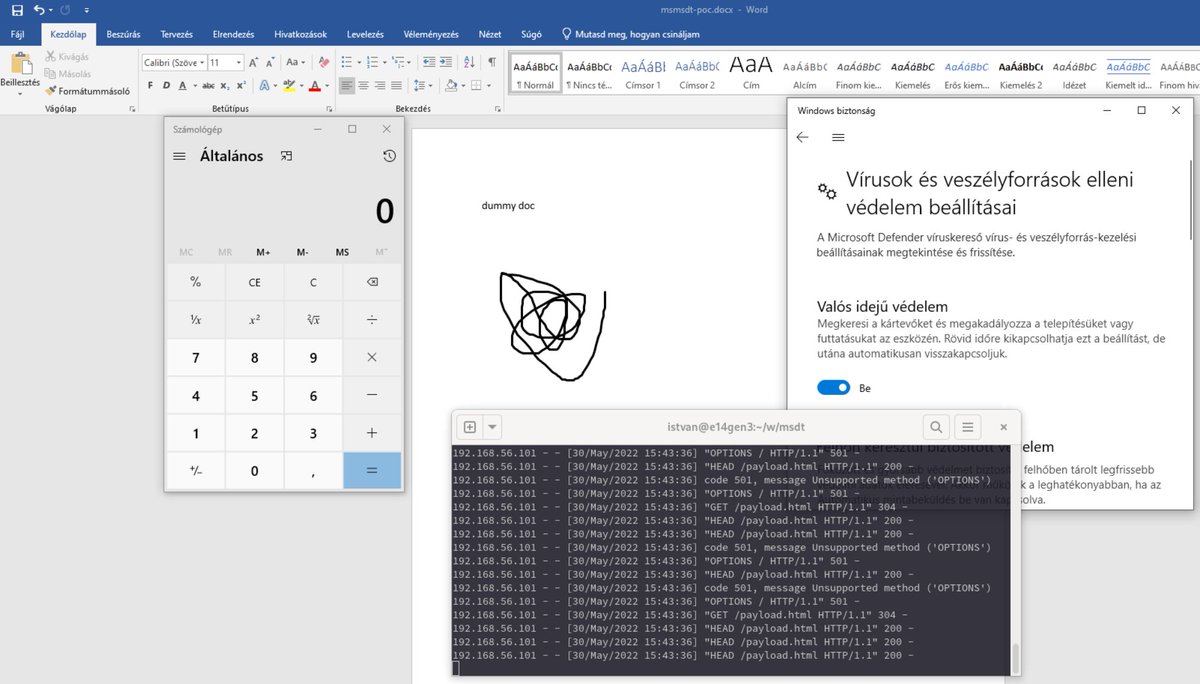
Task: Disable Valós idejű védelem protection
Action: coord(833,387)
